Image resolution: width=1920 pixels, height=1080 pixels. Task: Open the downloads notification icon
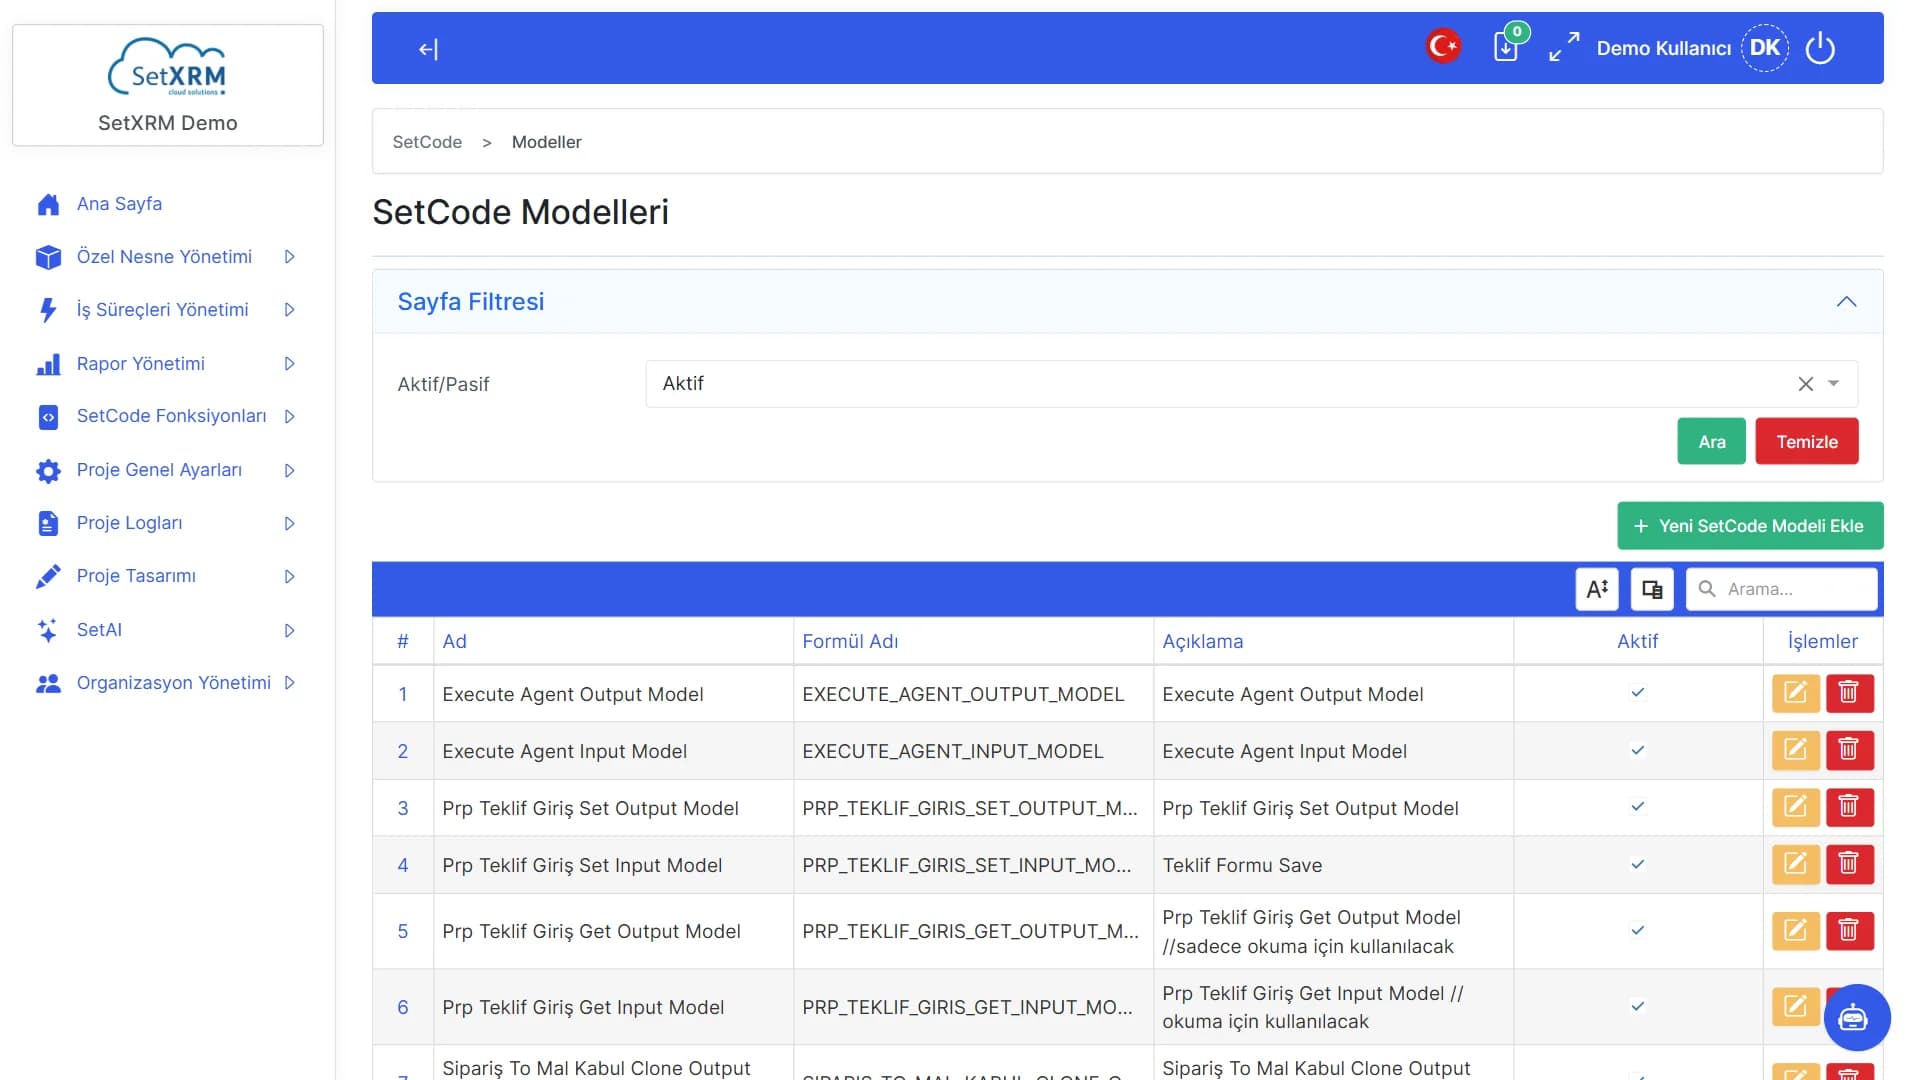[1507, 46]
